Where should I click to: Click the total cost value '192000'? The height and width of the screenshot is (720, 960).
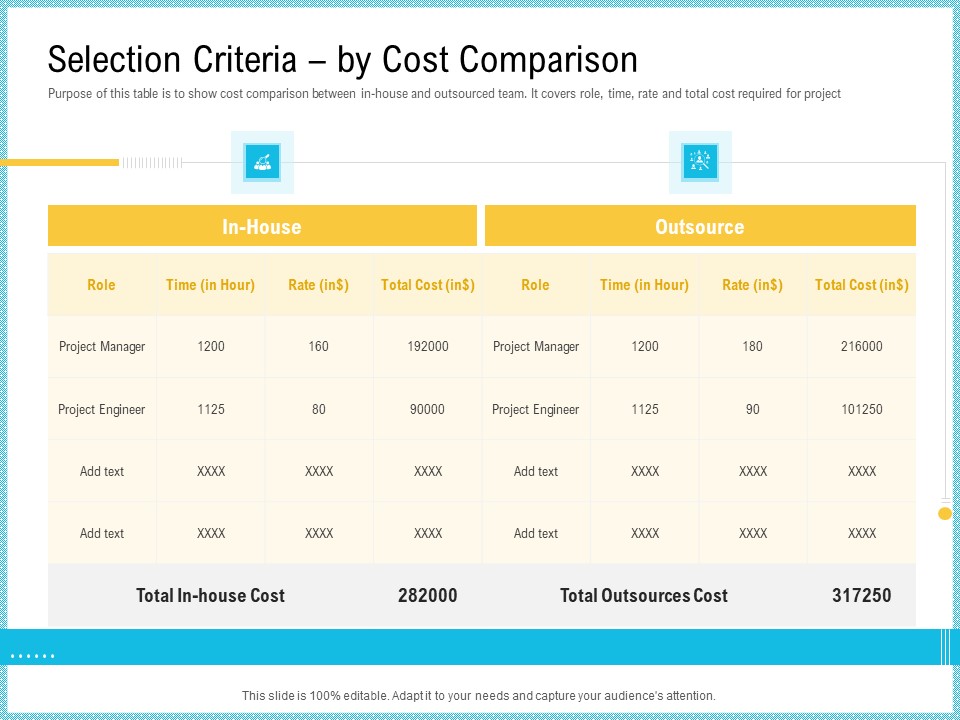[x=428, y=347]
